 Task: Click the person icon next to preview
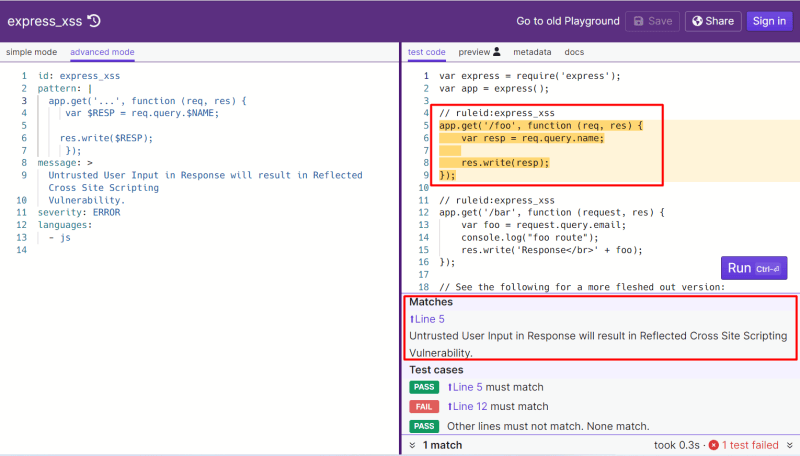click(x=497, y=52)
